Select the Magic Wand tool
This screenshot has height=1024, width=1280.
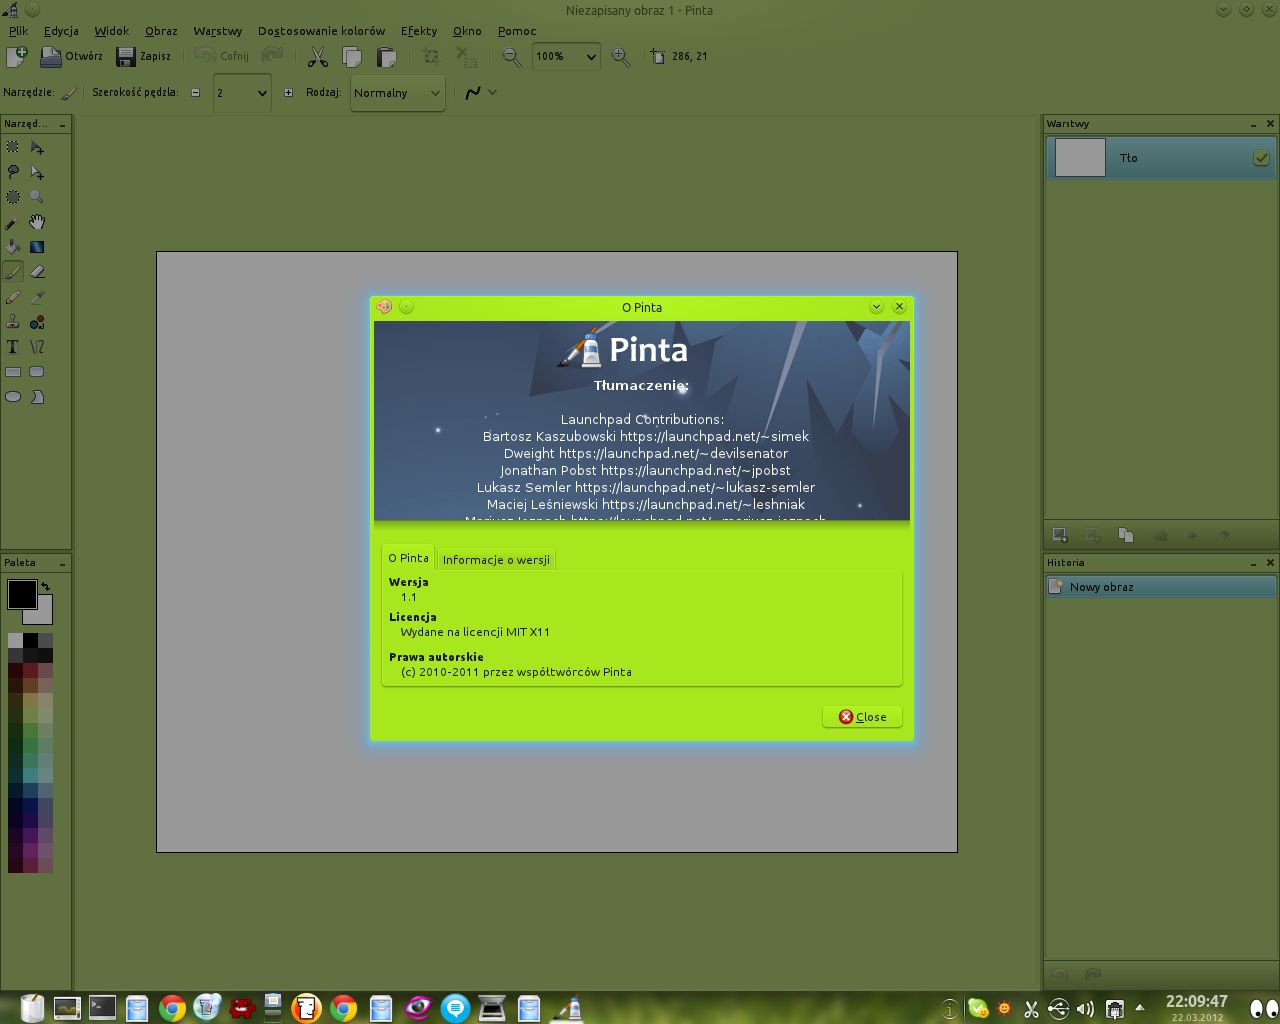tap(13, 222)
